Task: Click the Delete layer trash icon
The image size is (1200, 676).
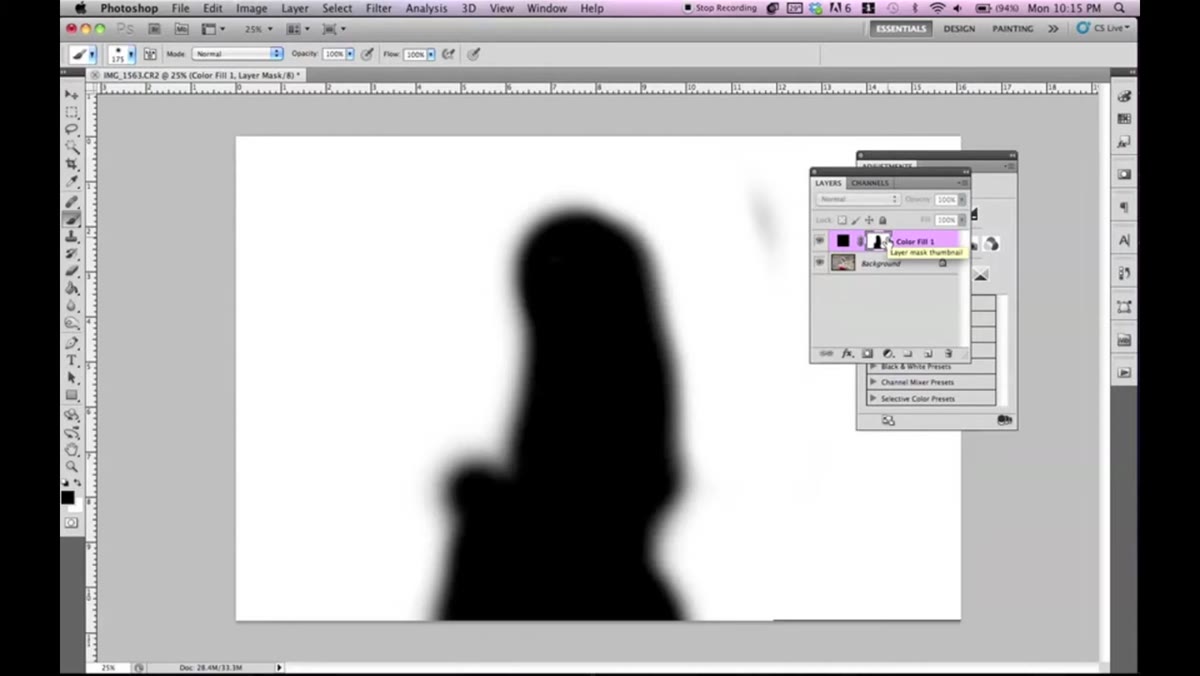Action: 947,353
